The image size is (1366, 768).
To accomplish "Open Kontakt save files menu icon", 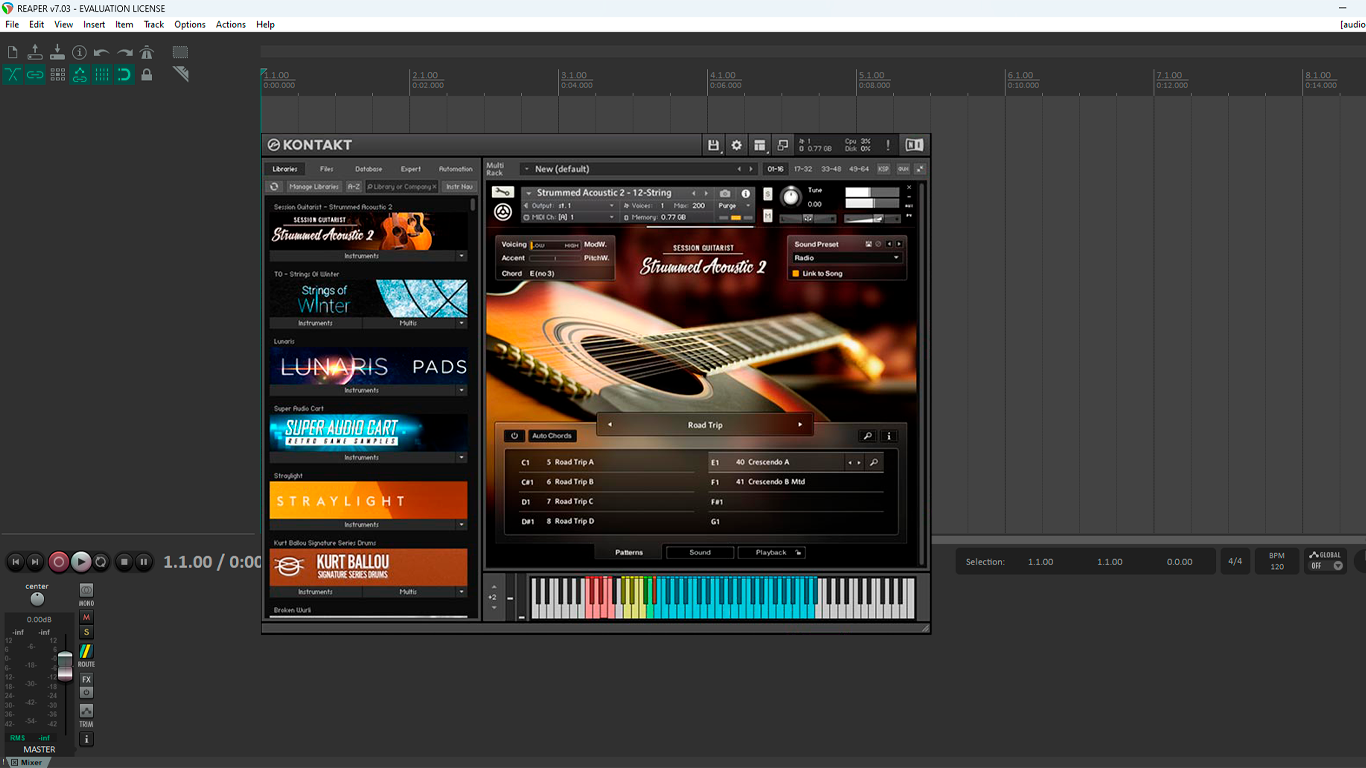I will click(713, 145).
